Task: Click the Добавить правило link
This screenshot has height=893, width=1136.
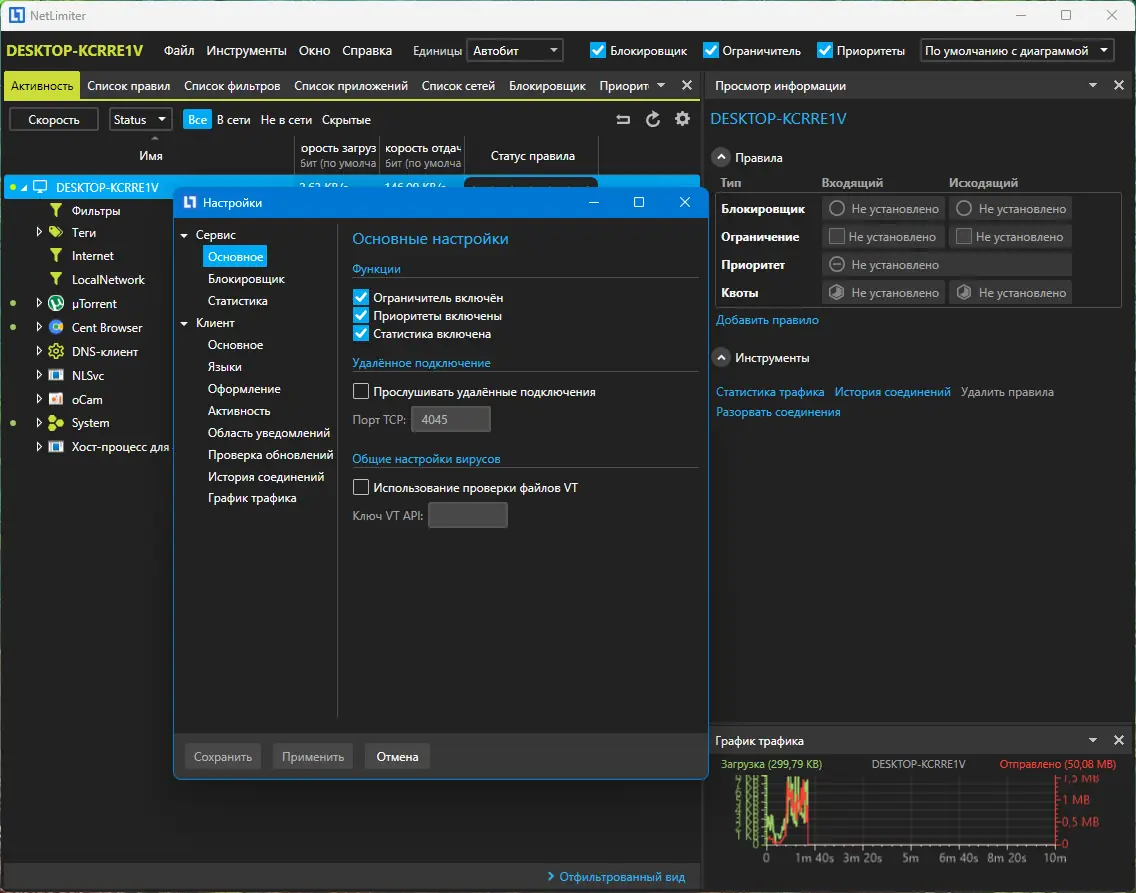Action: point(767,320)
